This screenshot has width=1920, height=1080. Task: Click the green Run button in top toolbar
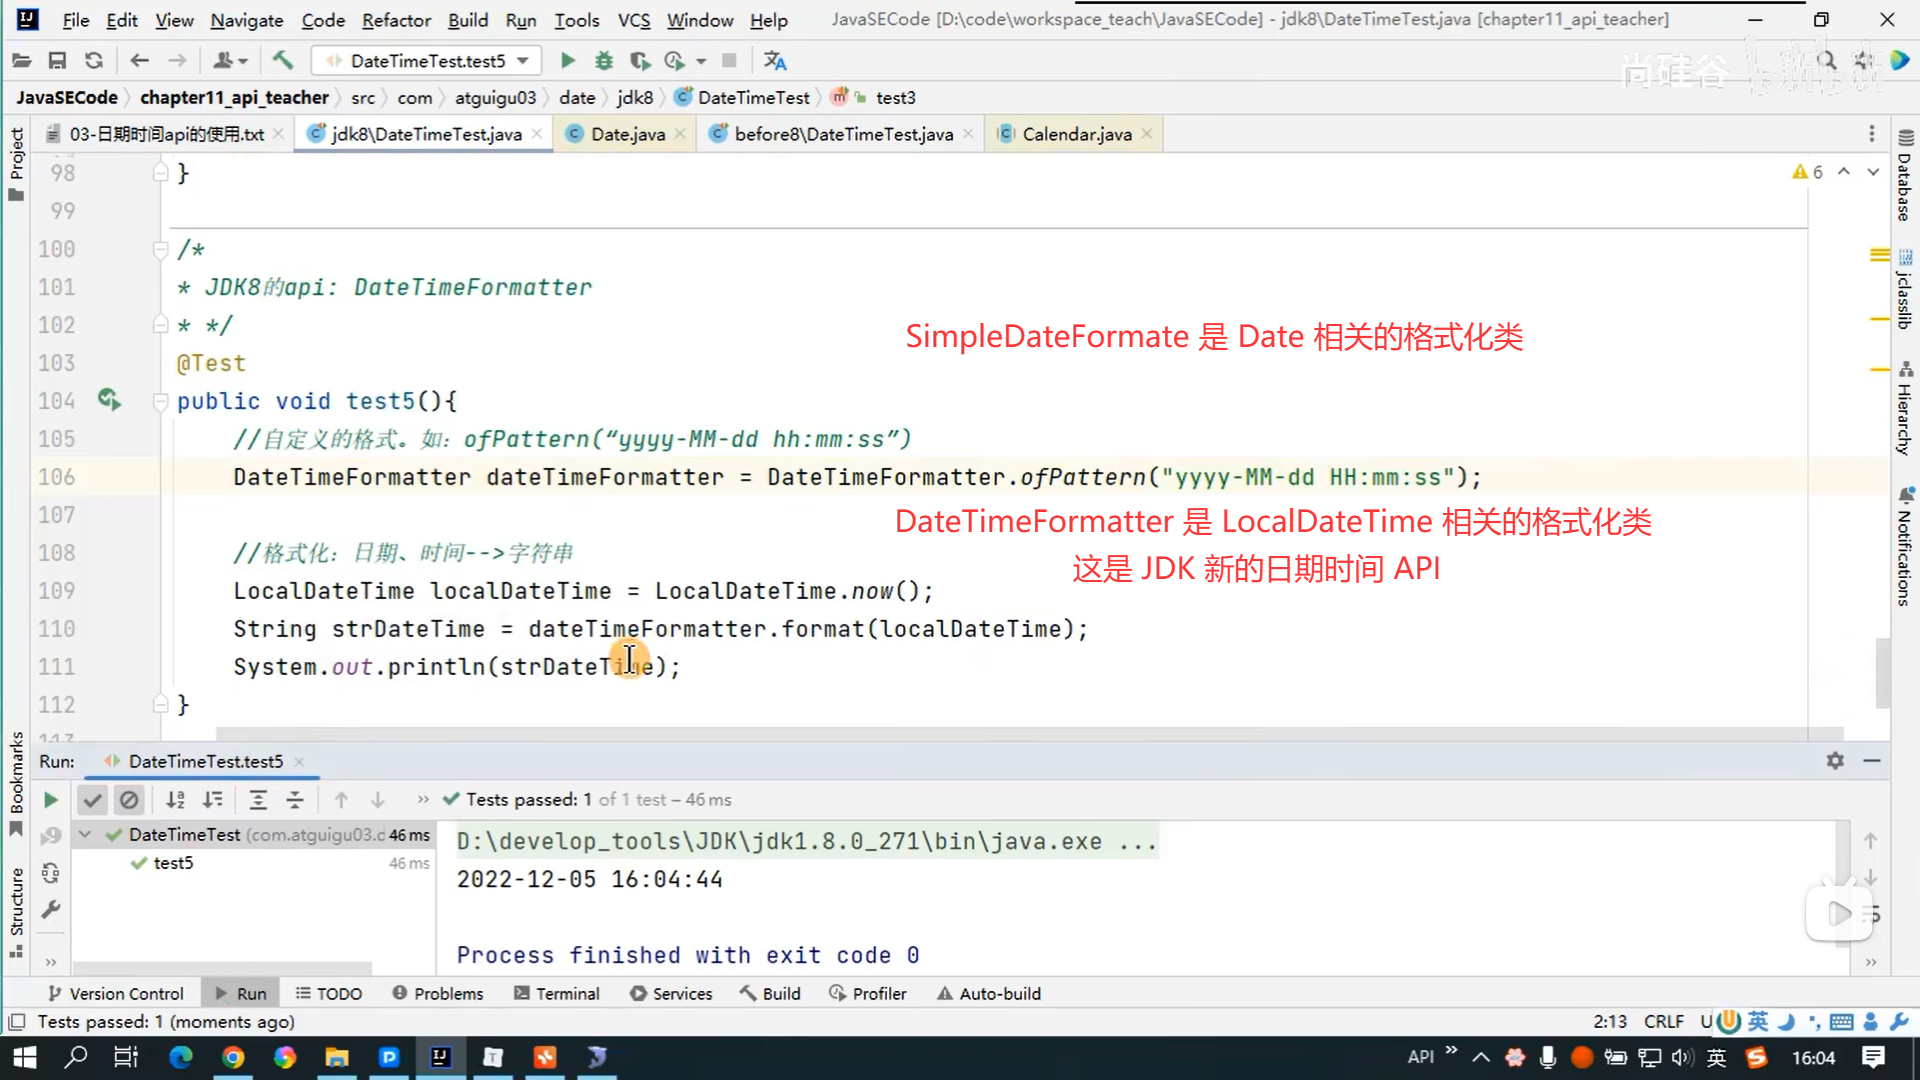(x=567, y=61)
